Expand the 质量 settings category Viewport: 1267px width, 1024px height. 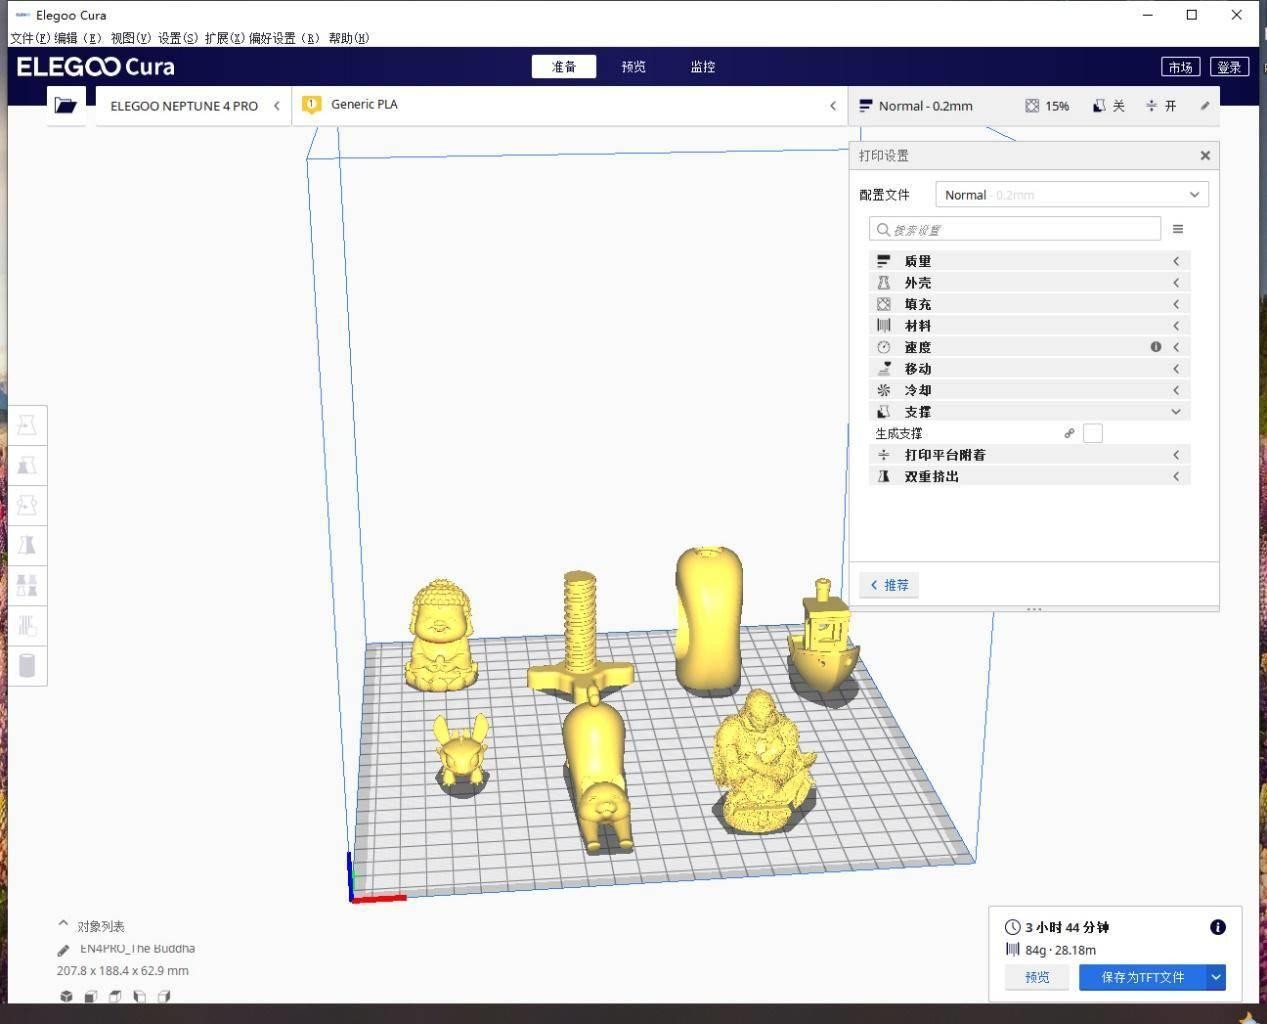pyautogui.click(x=1029, y=261)
